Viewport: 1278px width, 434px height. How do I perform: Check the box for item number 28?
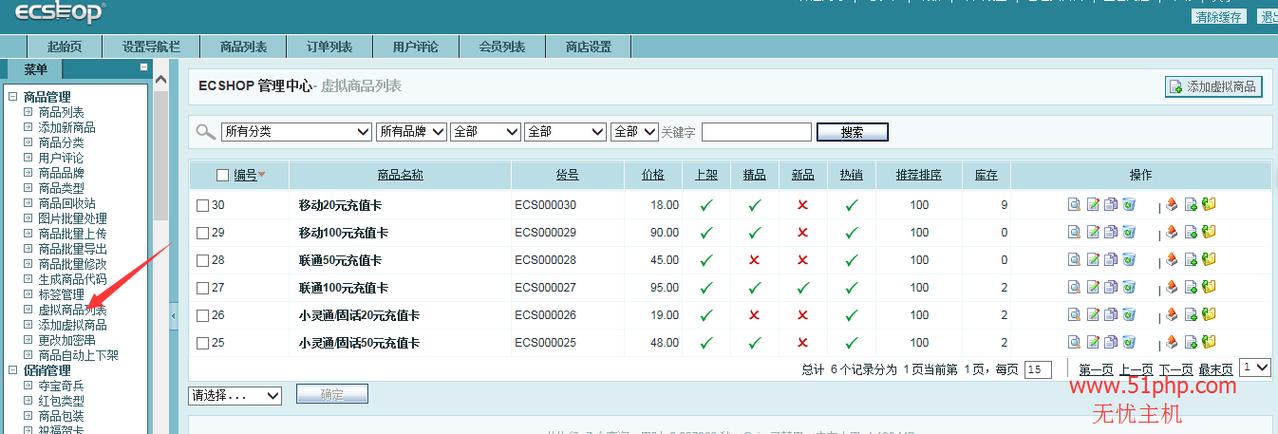202,261
